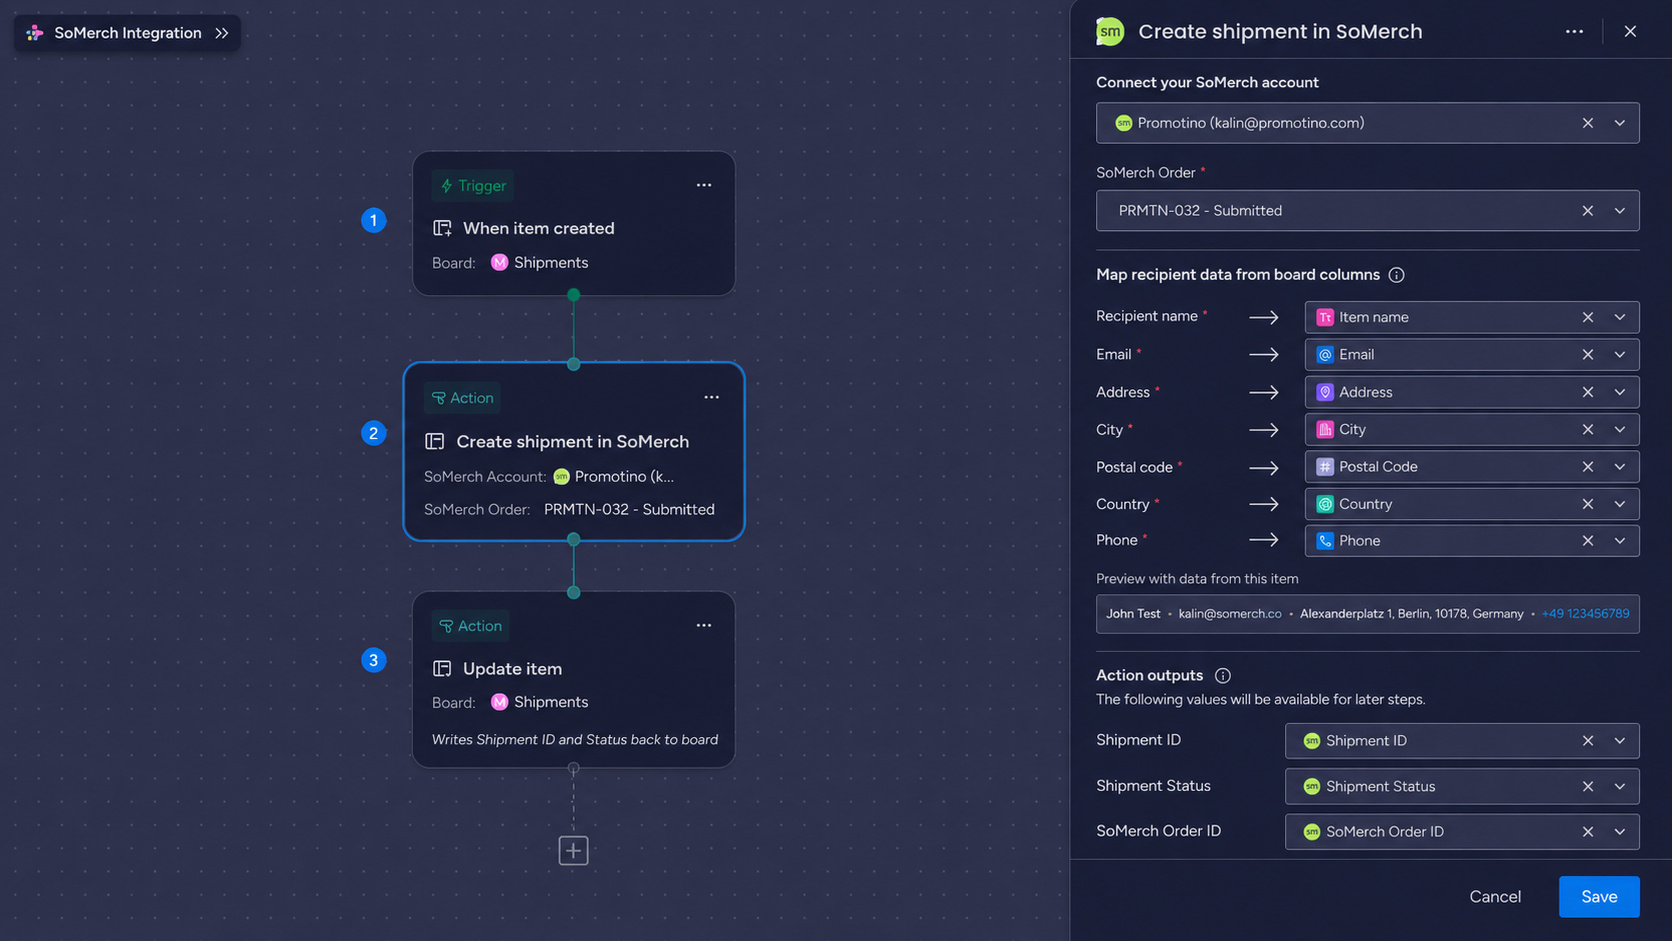This screenshot has width=1672, height=941.
Task: Expand the Phone column dropdown
Action: tap(1620, 541)
